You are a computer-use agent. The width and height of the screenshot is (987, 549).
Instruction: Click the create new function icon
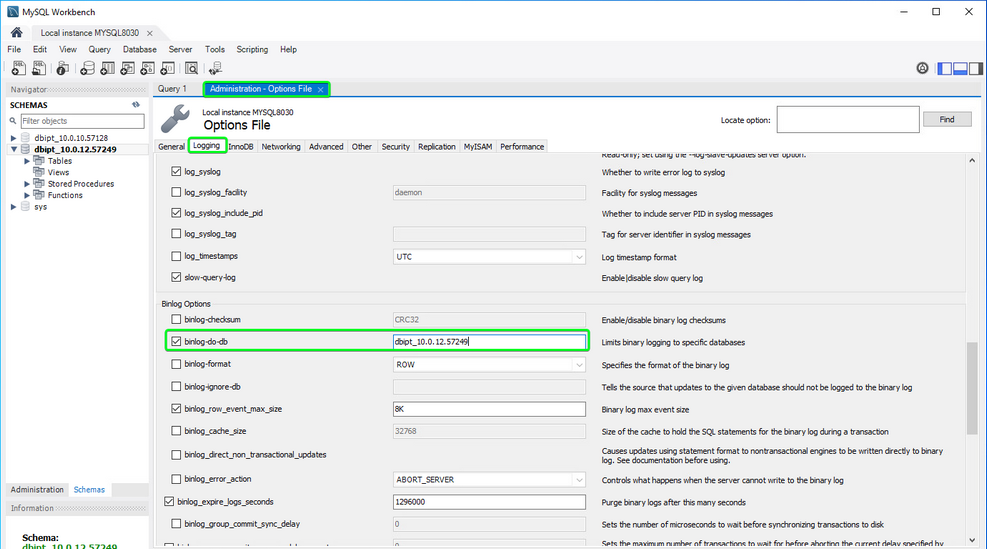pyautogui.click(x=168, y=68)
